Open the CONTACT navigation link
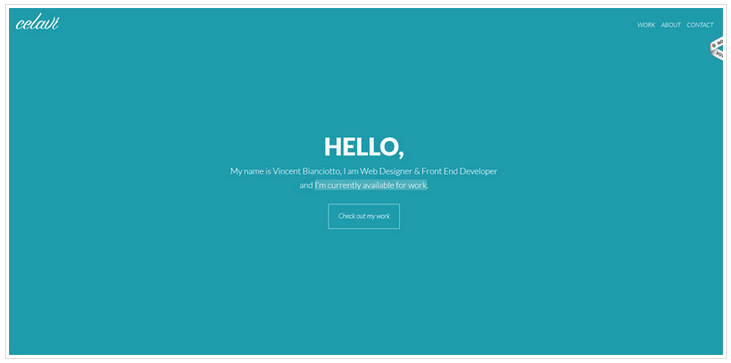Image resolution: width=731 pixels, height=363 pixels. 700,25
